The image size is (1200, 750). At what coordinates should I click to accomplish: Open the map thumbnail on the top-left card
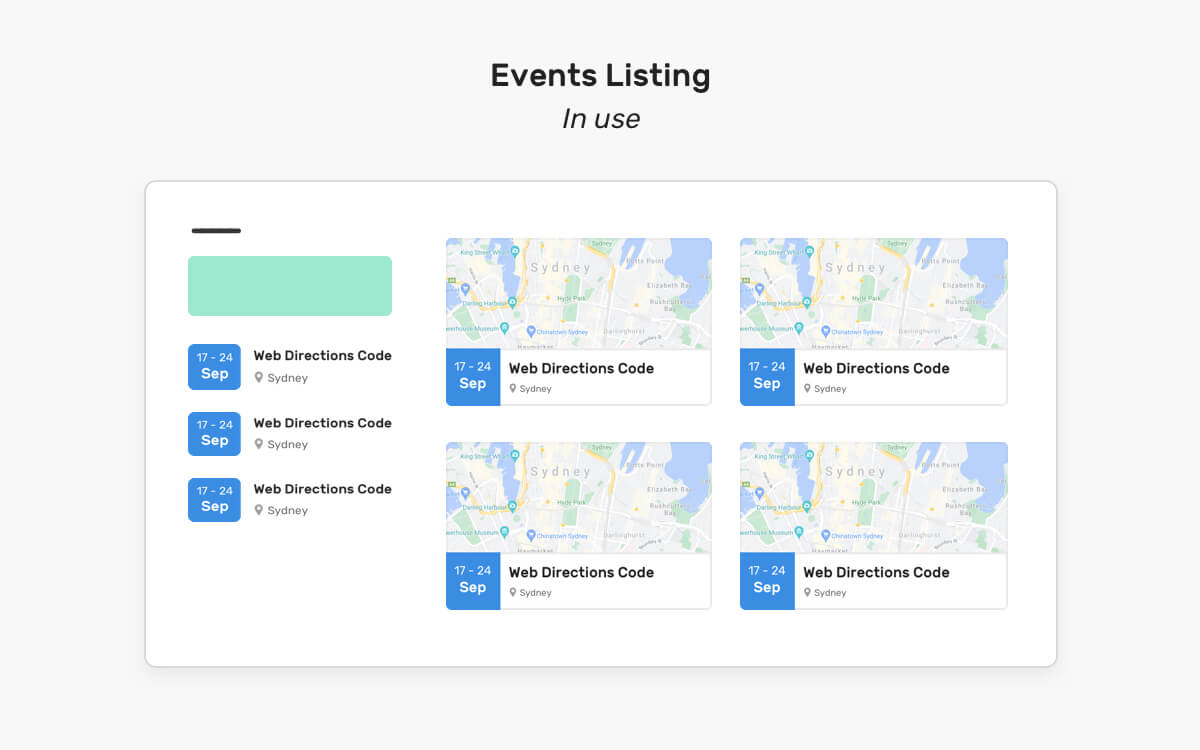click(x=578, y=293)
